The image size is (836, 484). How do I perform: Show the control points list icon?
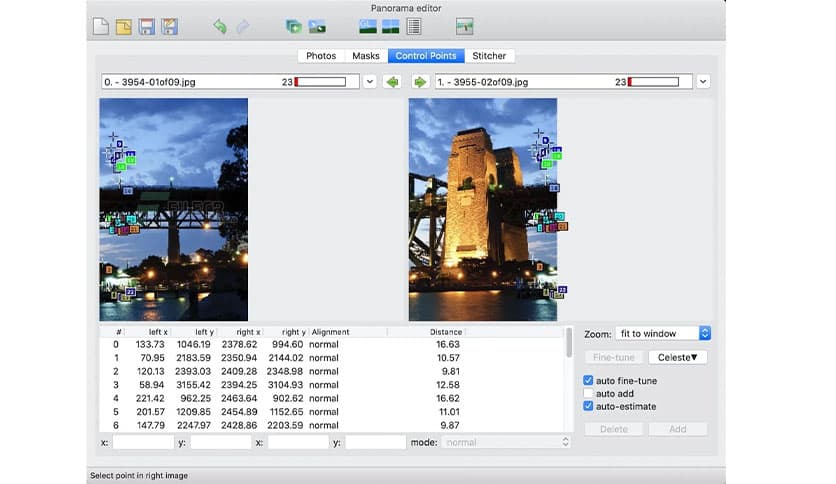click(x=416, y=27)
